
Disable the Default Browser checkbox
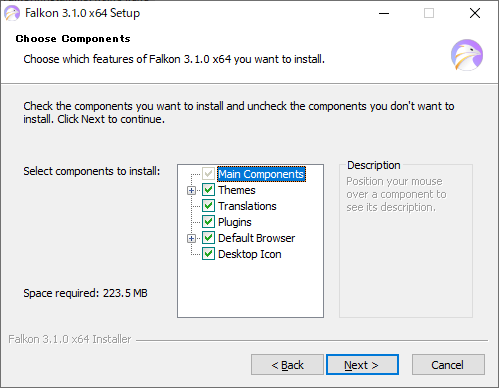click(208, 238)
